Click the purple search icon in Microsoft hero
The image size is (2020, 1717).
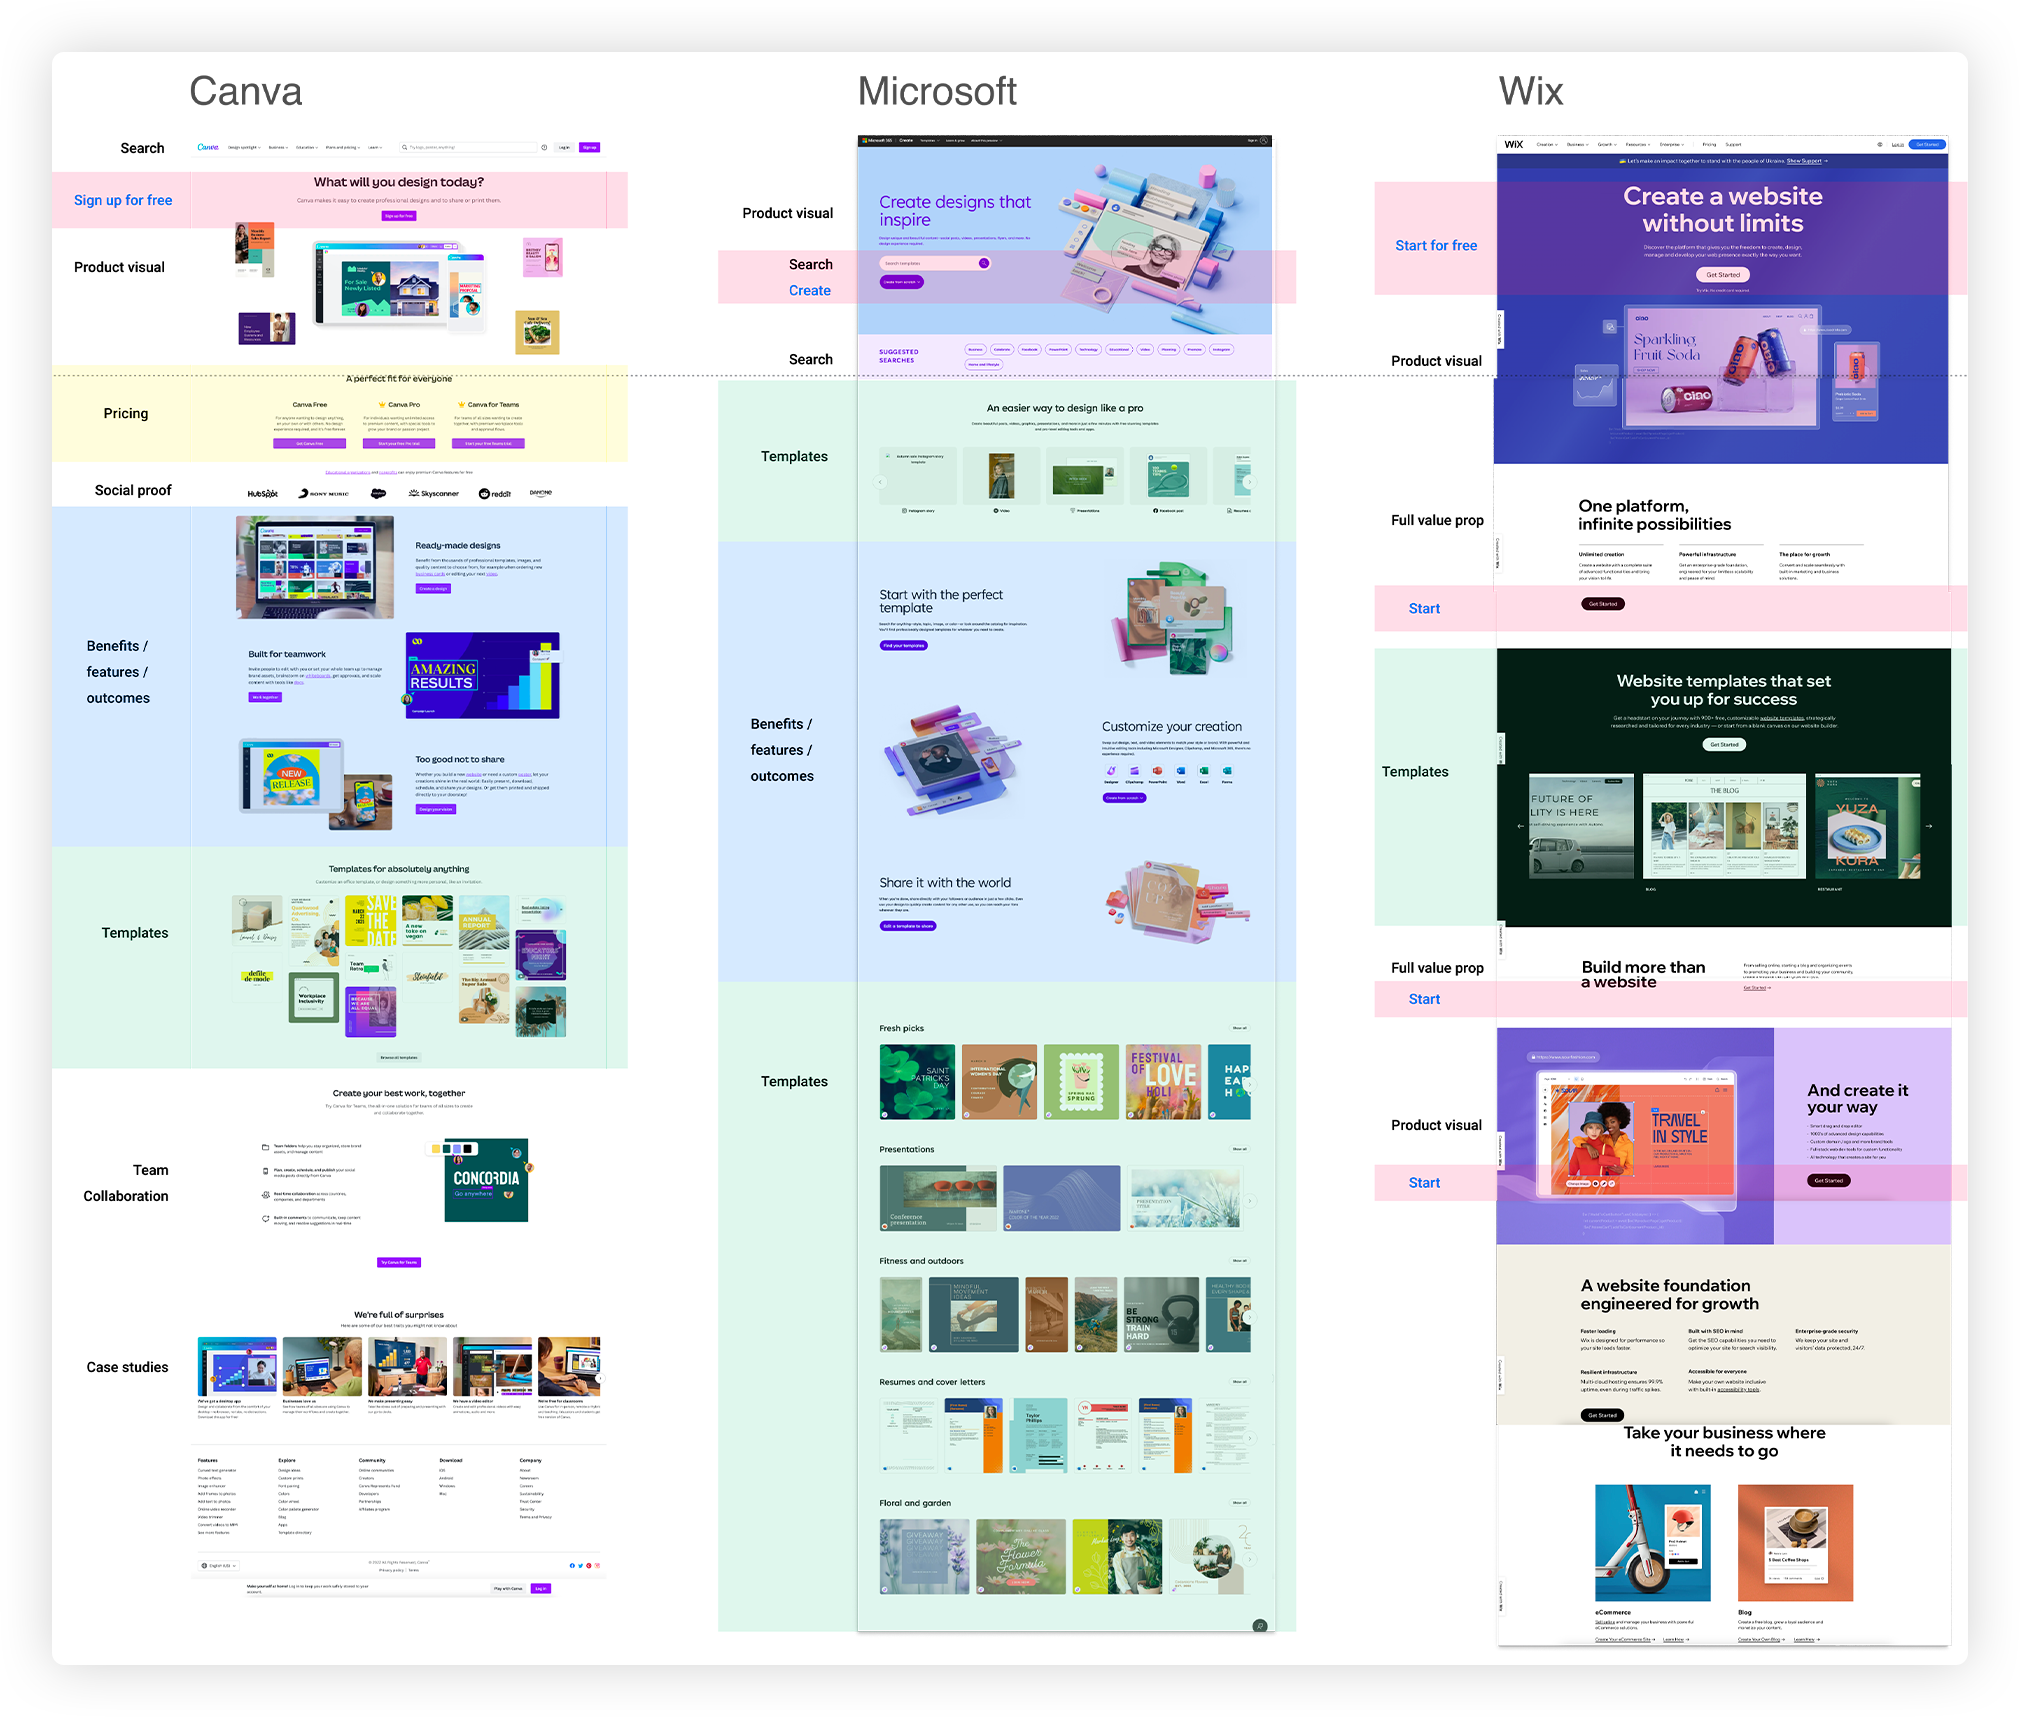tap(984, 263)
